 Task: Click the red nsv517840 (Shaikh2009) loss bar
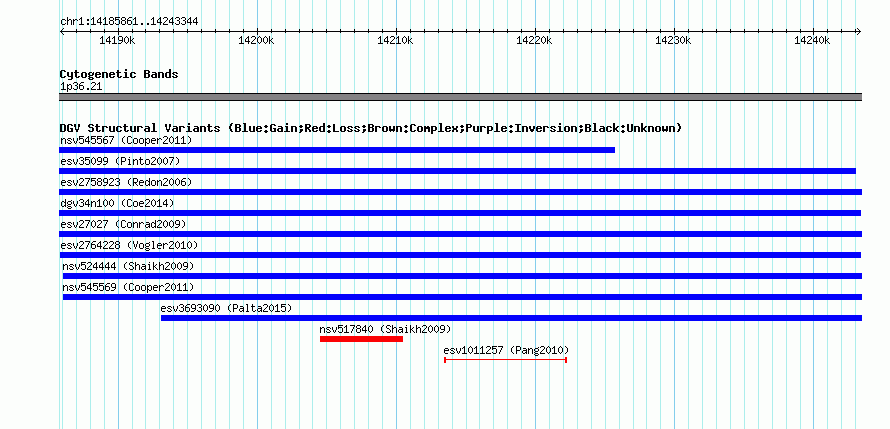362,339
